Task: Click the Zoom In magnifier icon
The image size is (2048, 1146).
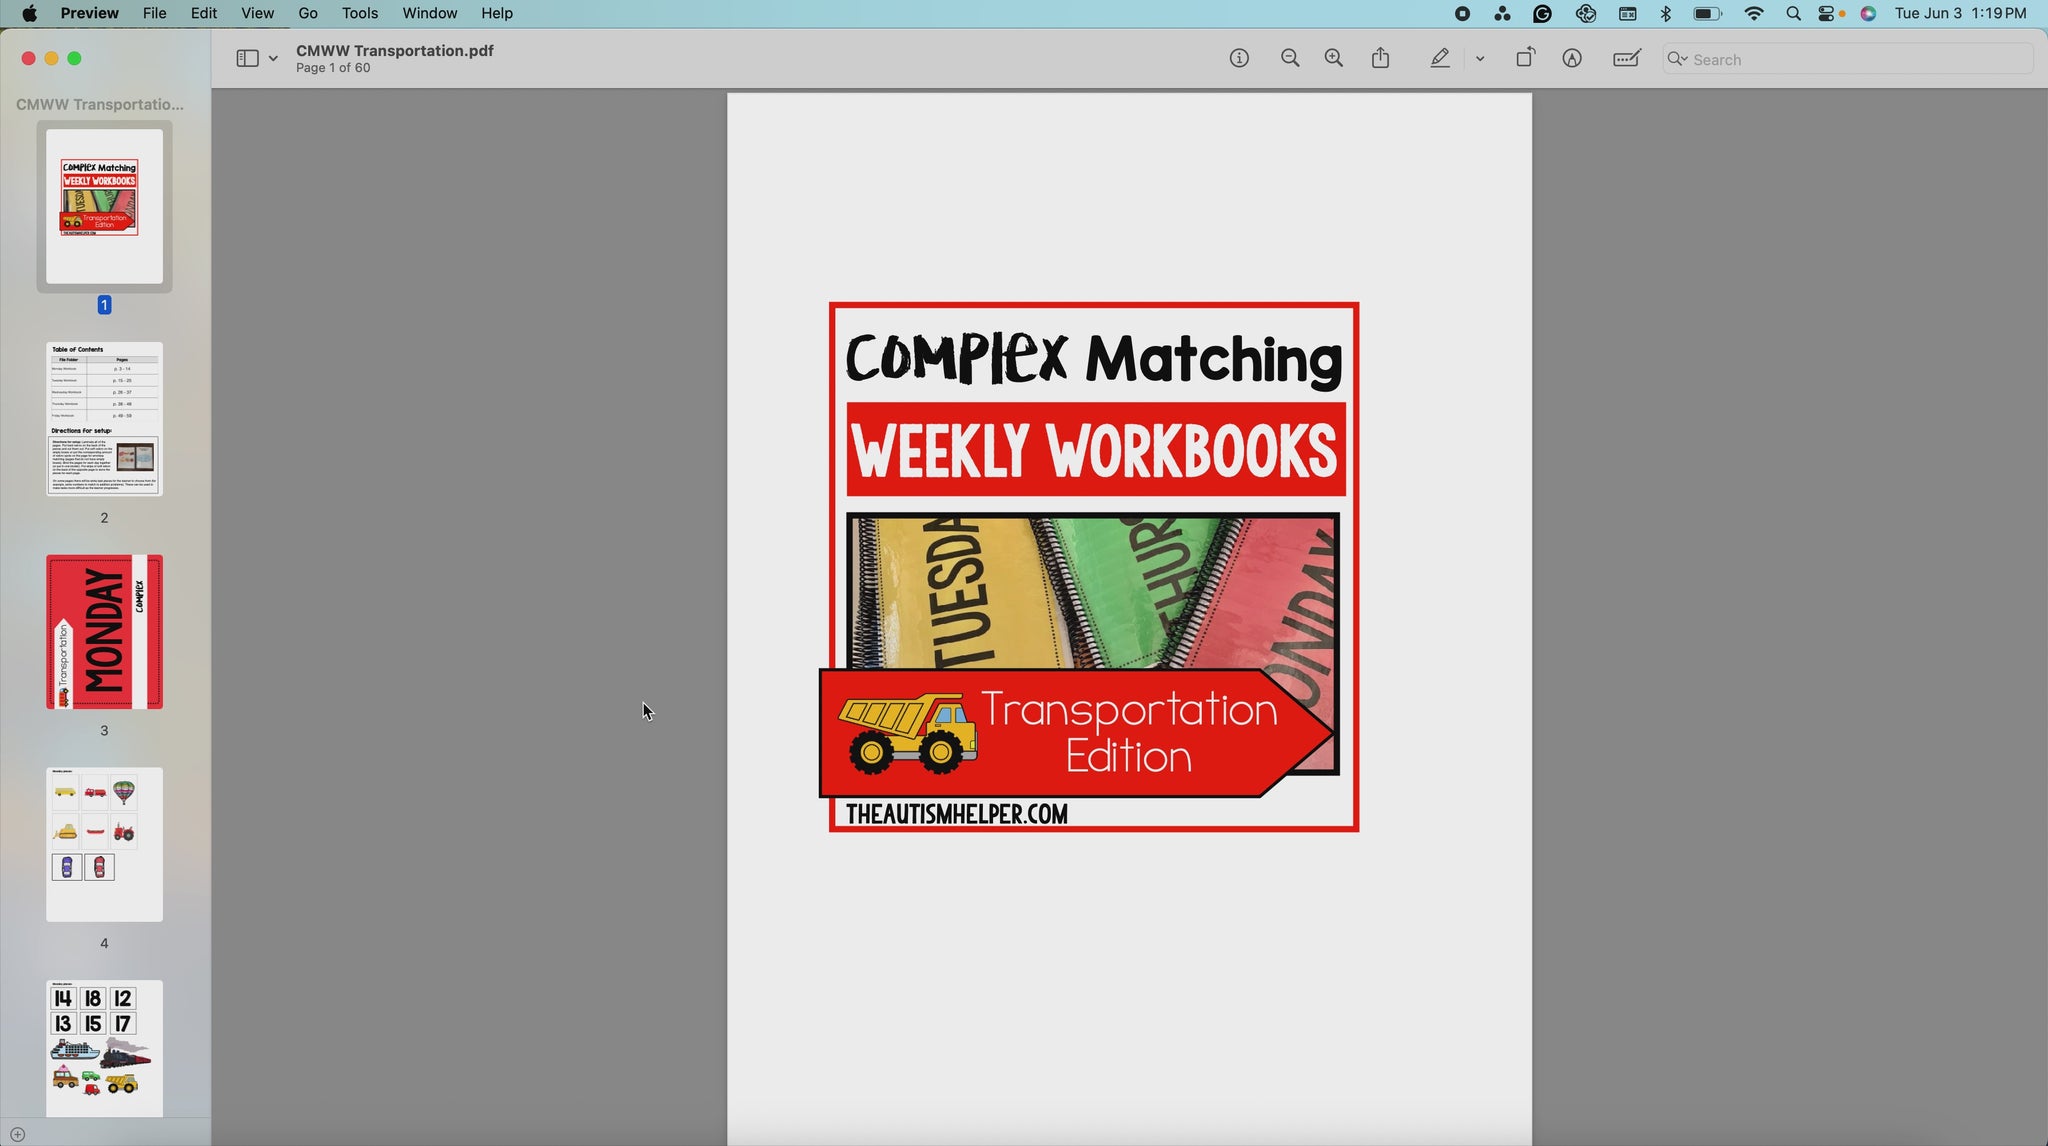Action: pos(1333,59)
